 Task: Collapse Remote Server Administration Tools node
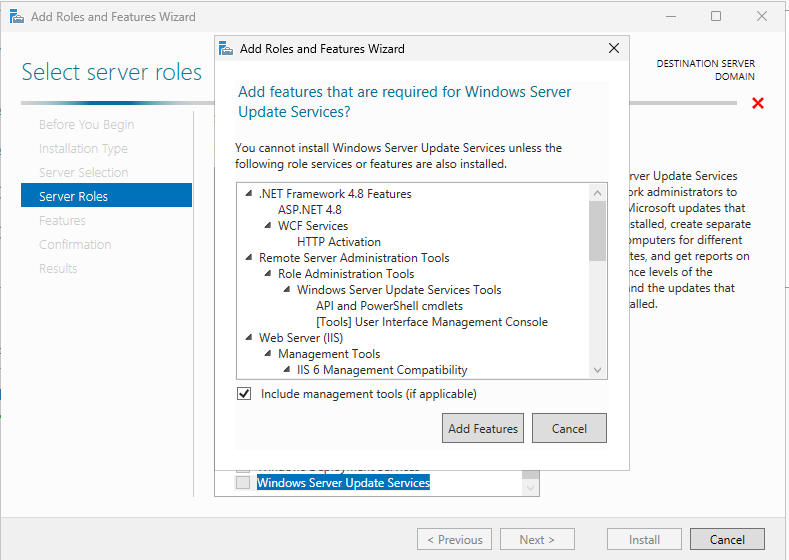[249, 259]
